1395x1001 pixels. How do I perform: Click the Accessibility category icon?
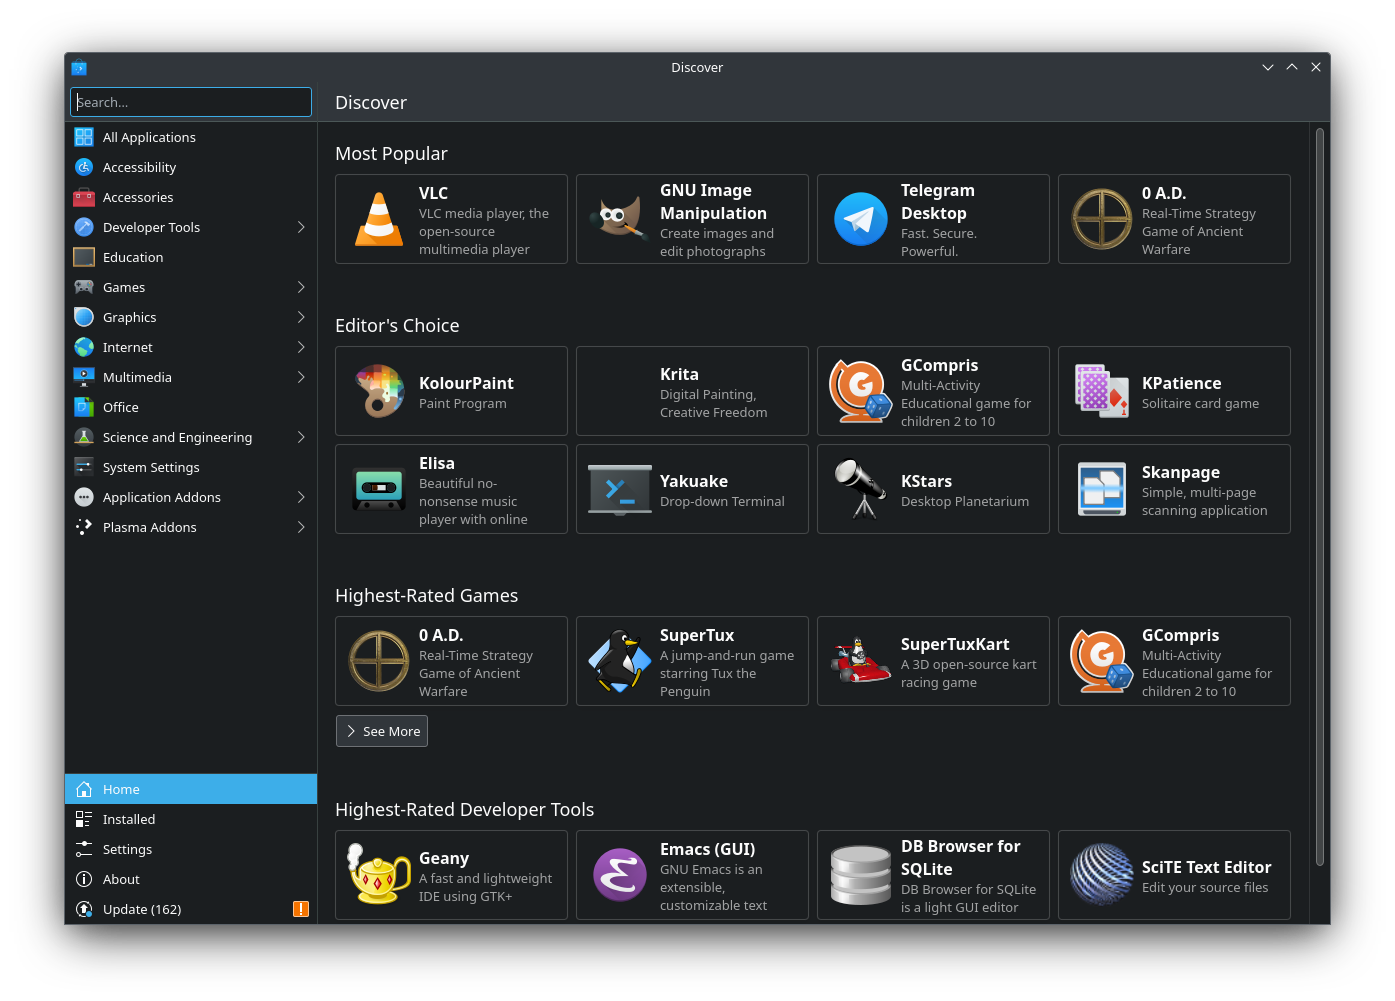click(x=84, y=167)
